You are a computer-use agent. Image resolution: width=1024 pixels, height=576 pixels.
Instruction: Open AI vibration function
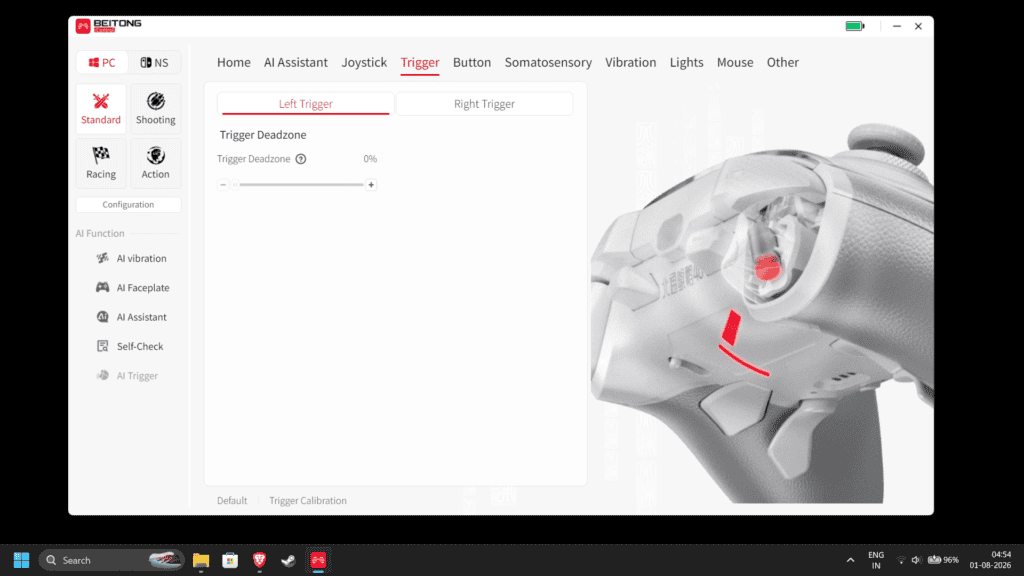tap(131, 258)
